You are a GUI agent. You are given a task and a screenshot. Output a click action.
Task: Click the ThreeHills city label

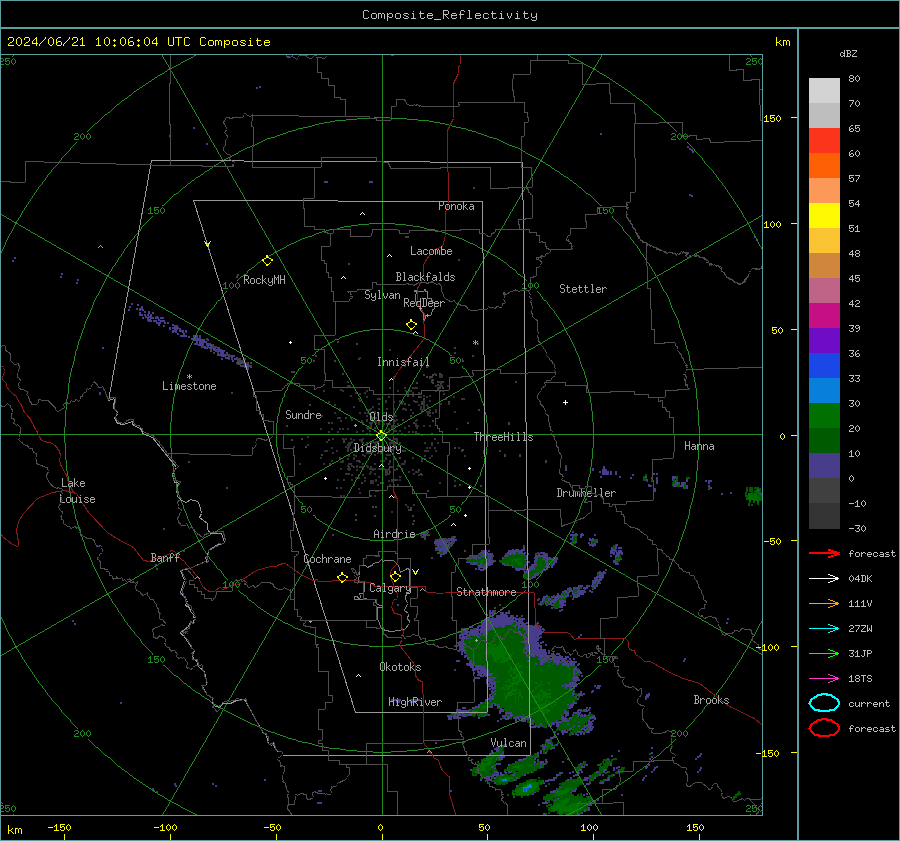[x=503, y=437]
